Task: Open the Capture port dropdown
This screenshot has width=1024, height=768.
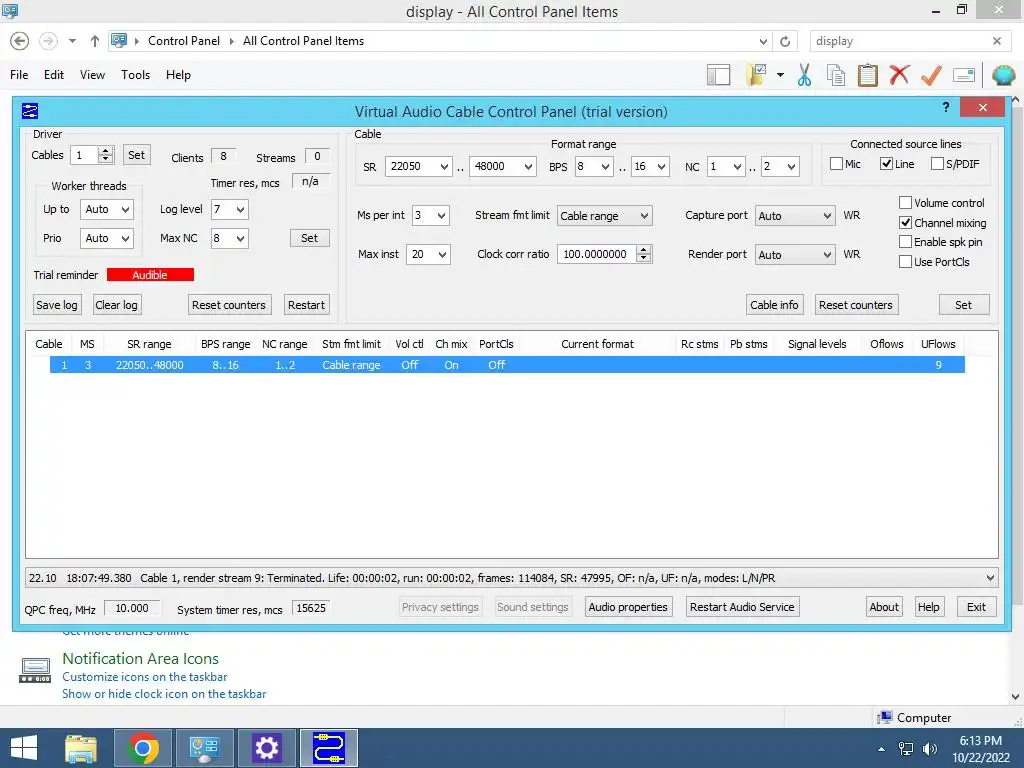Action: 795,216
